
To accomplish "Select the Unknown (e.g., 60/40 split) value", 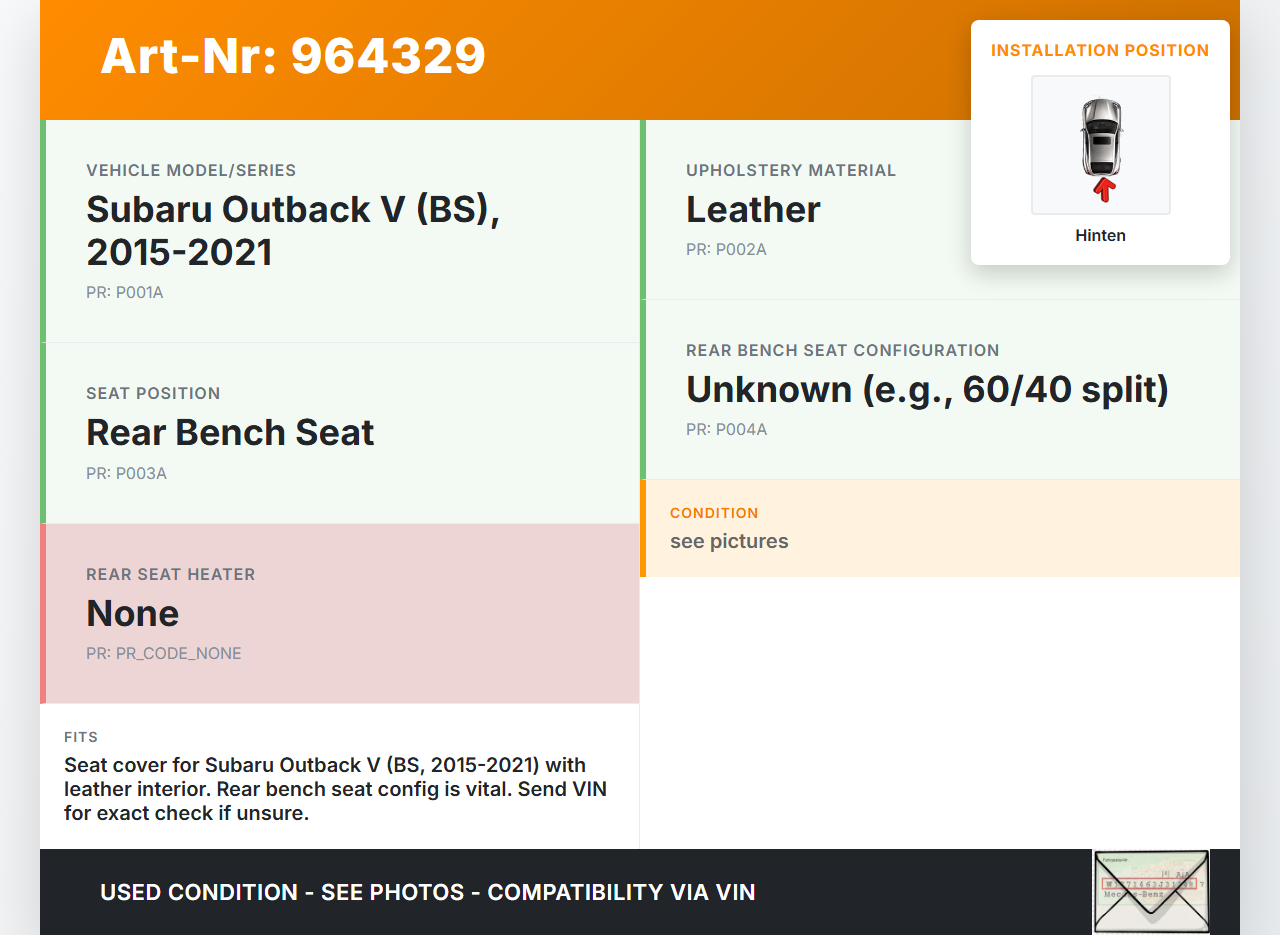I will pos(927,389).
